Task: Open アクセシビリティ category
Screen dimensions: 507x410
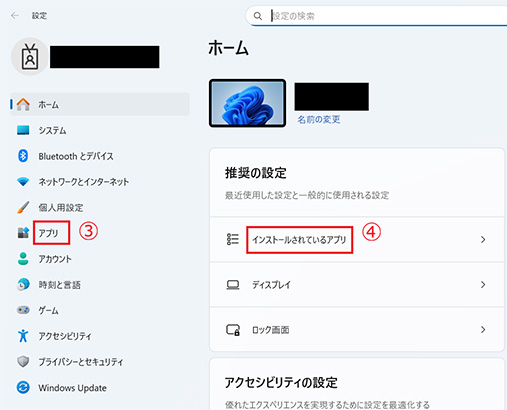Action: [x=100, y=336]
